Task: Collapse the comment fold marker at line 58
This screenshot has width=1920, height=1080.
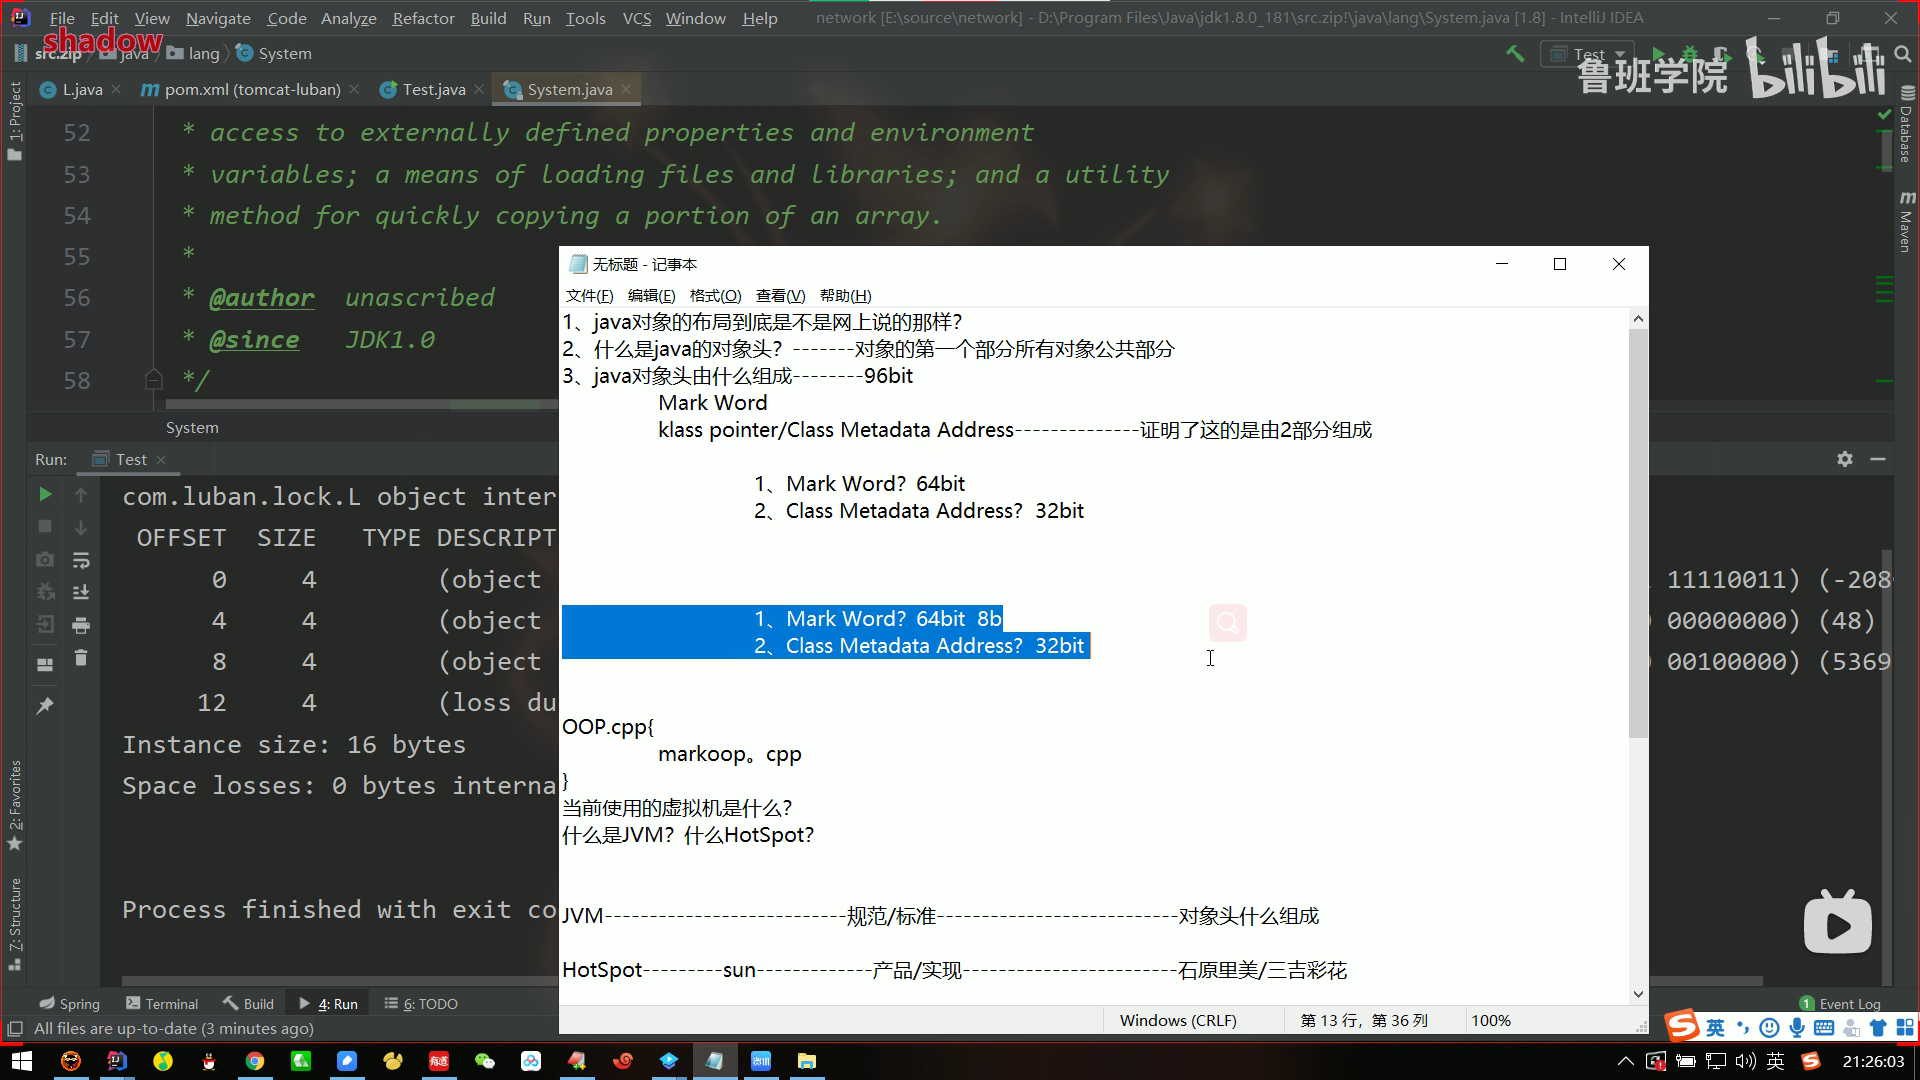Action: click(x=154, y=380)
